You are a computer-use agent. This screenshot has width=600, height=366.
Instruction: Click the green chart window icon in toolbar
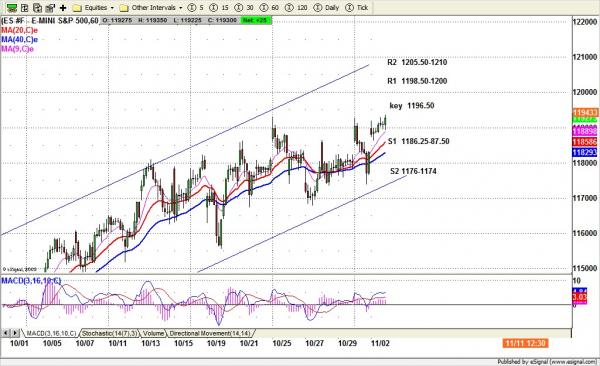12,7
